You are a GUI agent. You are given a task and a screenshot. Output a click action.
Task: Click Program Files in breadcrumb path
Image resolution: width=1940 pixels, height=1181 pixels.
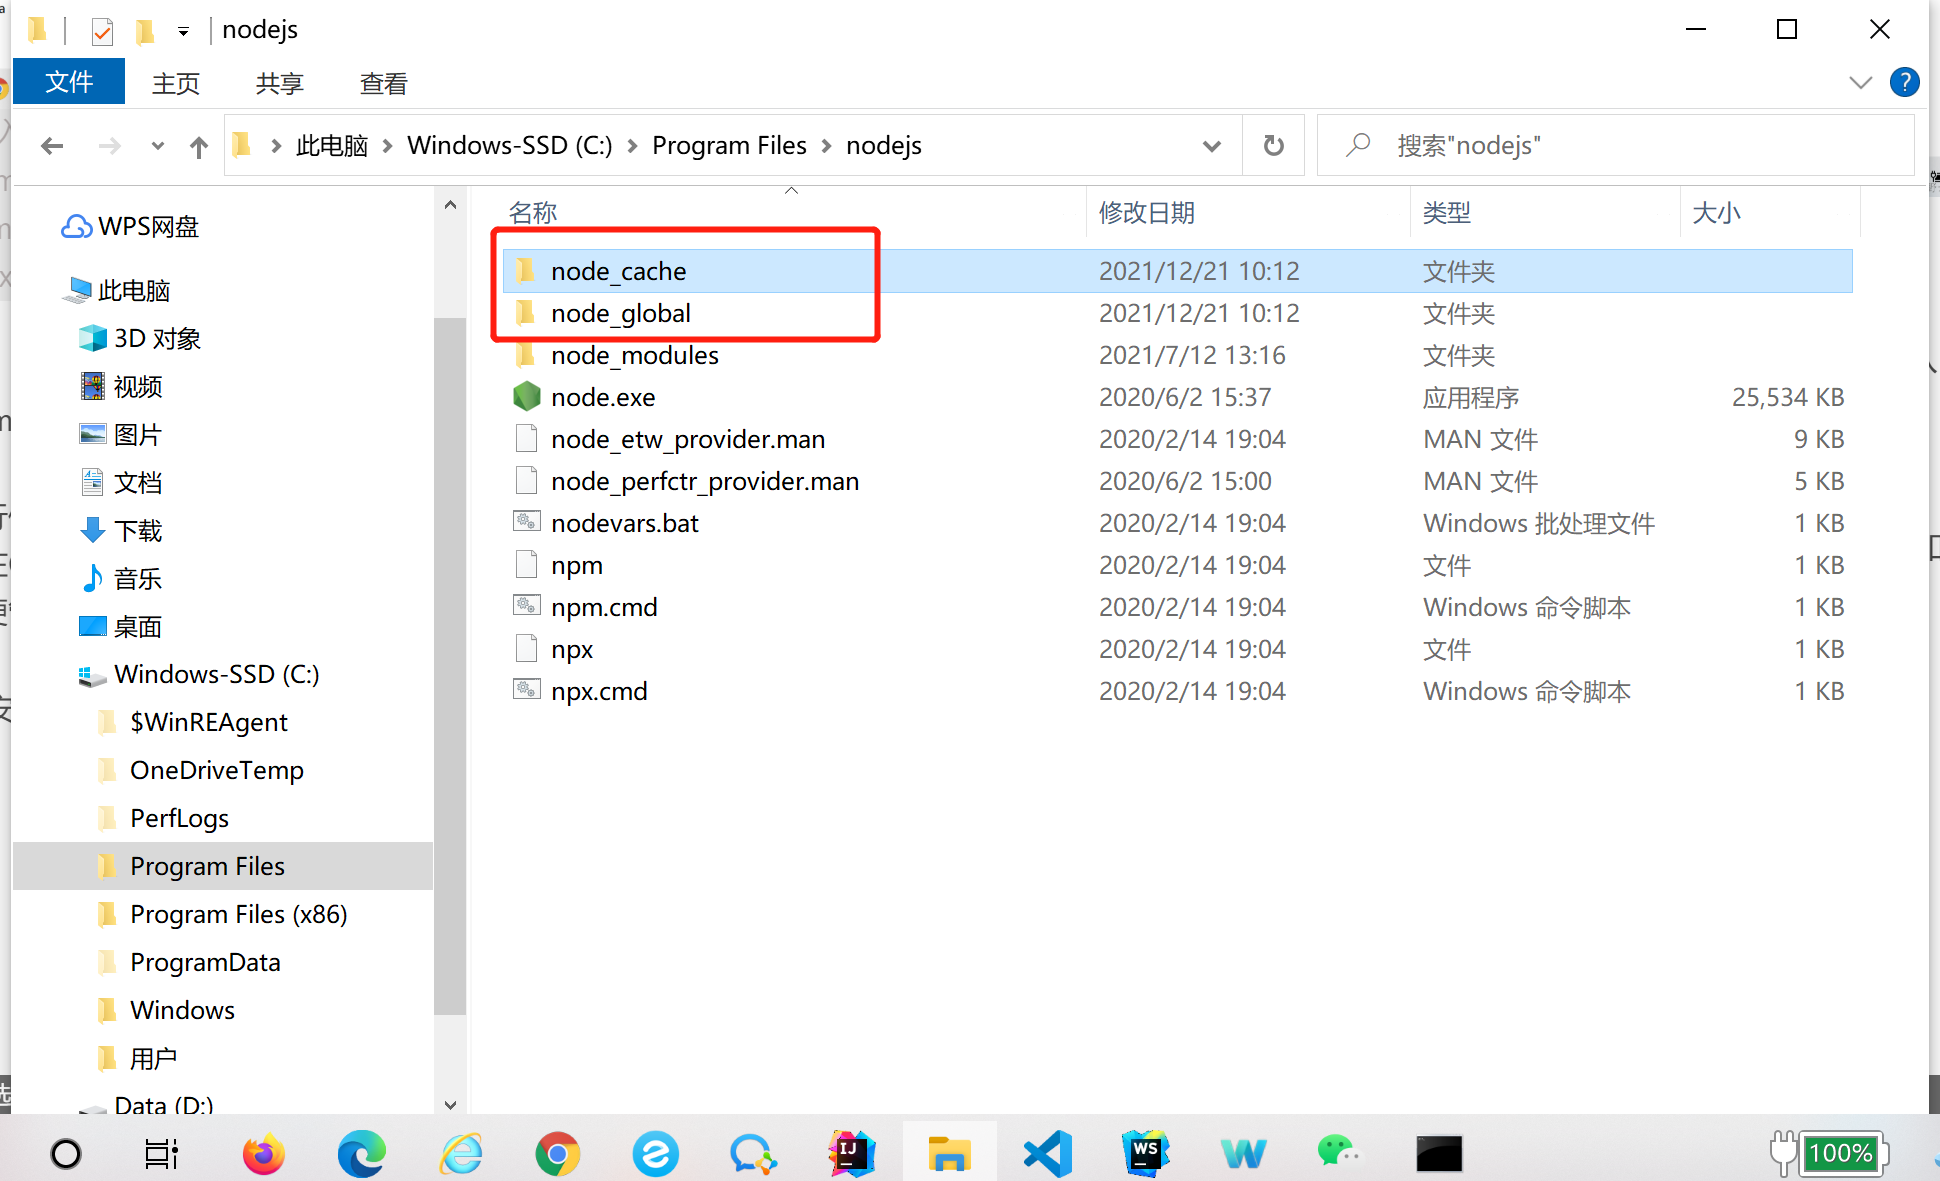coord(729,146)
